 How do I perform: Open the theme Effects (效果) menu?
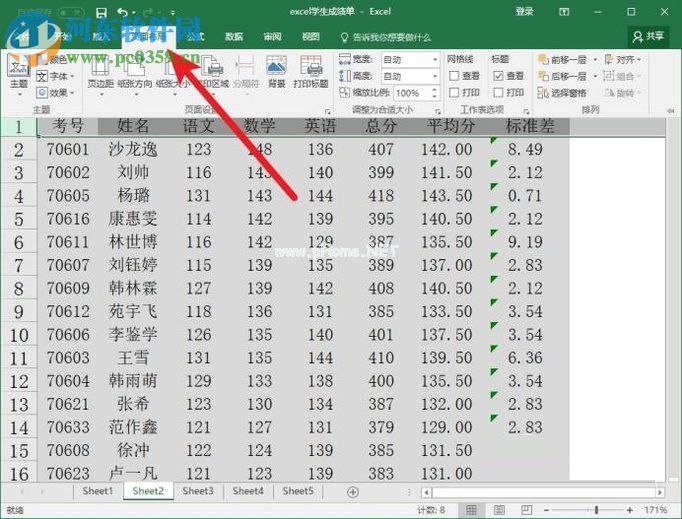[x=55, y=93]
